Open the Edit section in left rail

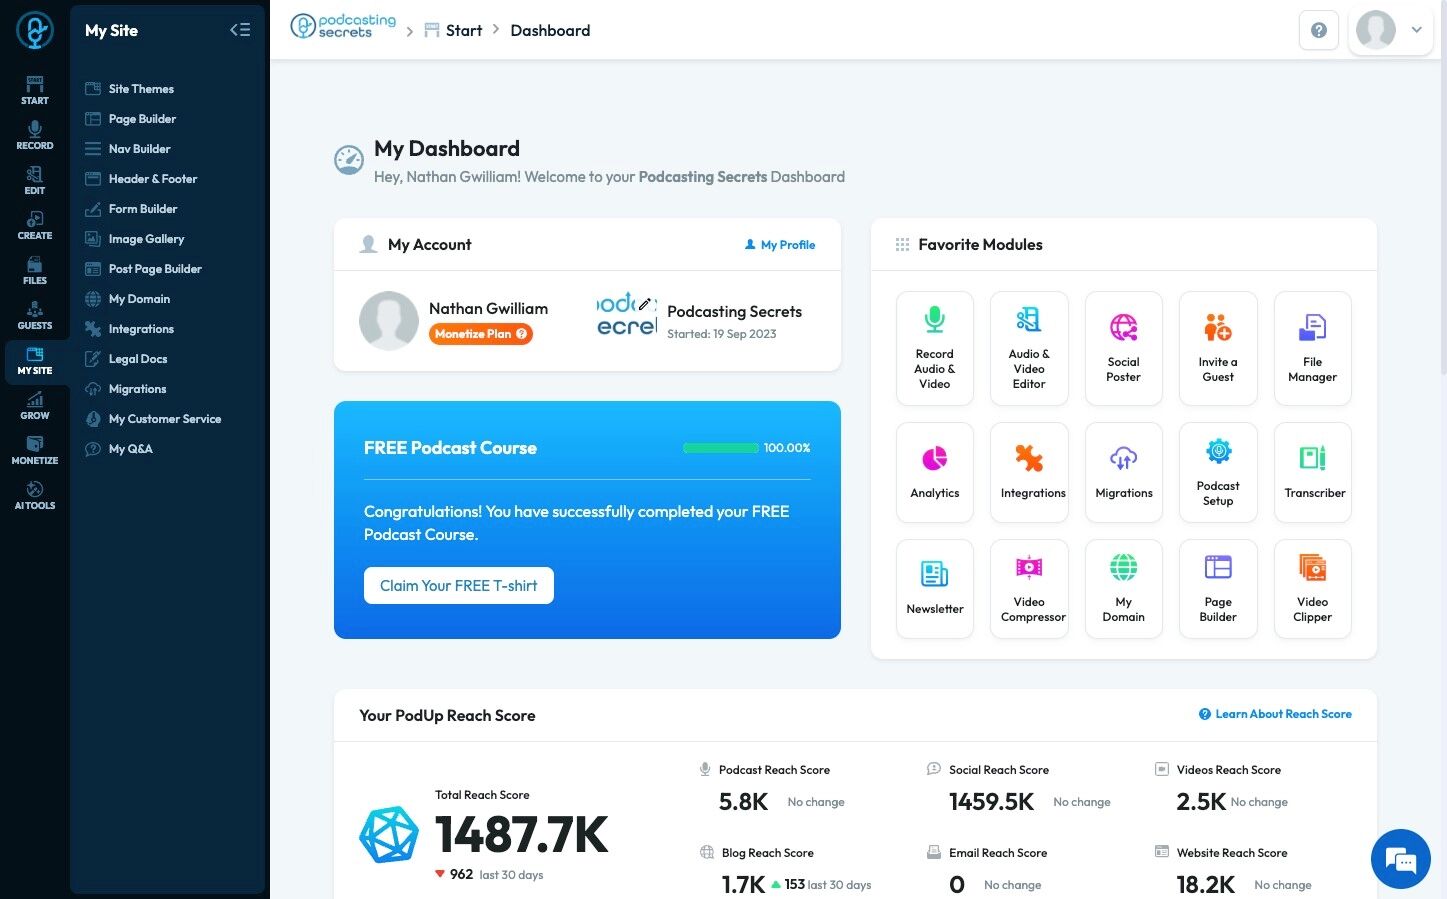(35, 180)
